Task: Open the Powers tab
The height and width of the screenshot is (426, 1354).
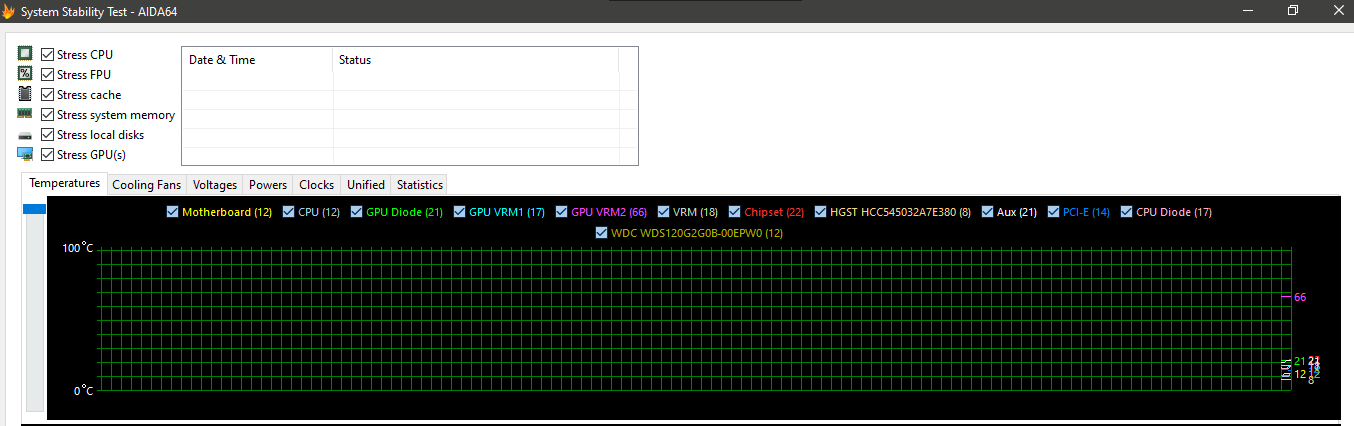Action: pyautogui.click(x=268, y=185)
